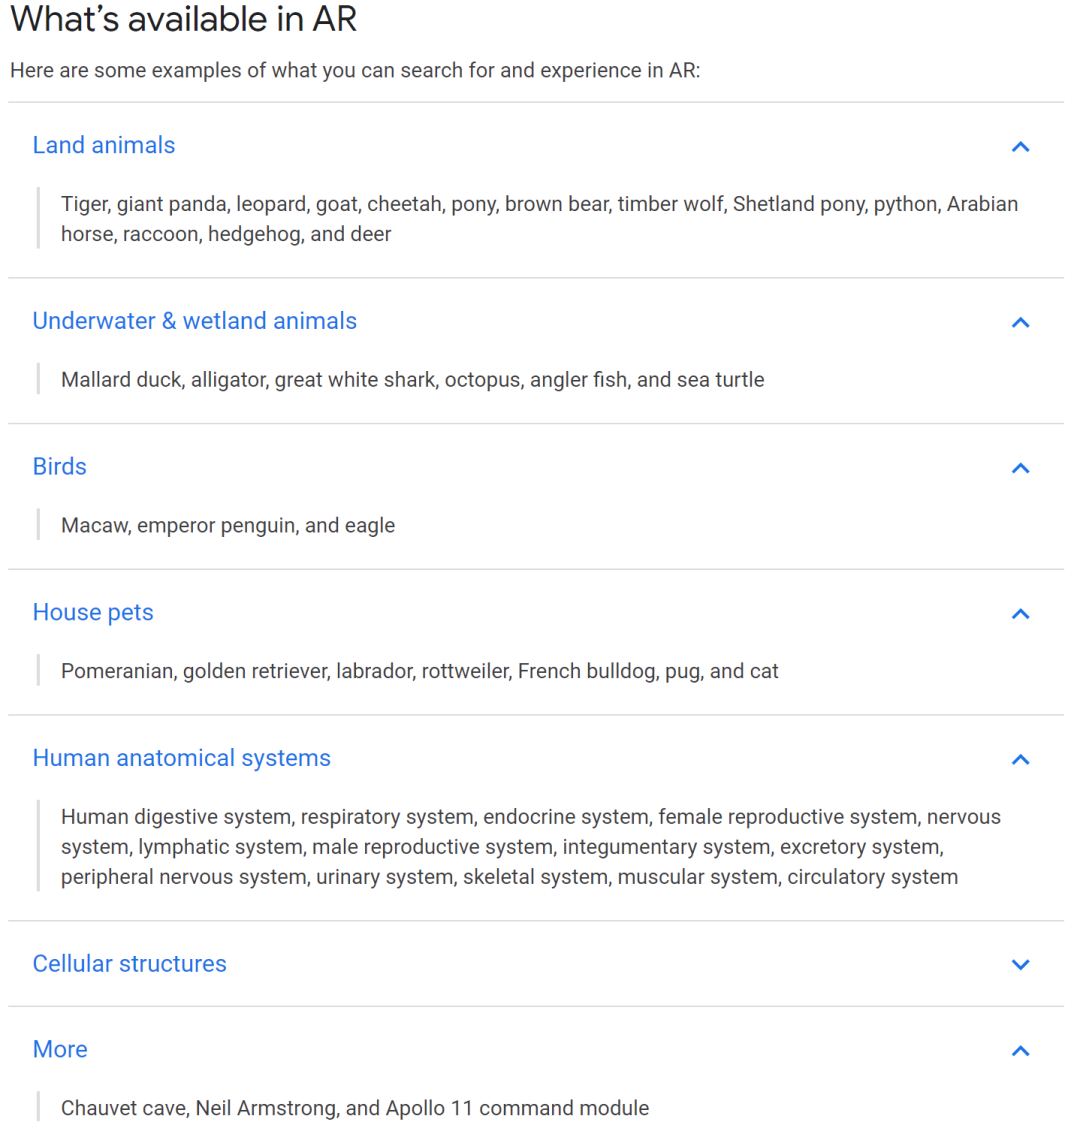Select the Underwater & wetland animals title
Viewport: 1080px width, 1137px height.
(195, 321)
